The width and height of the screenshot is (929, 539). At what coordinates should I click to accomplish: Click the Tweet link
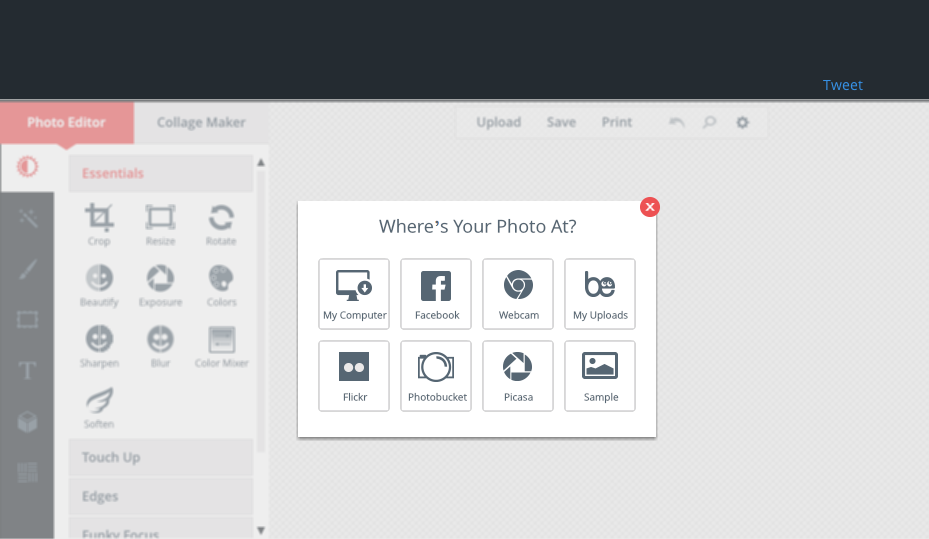tap(842, 85)
